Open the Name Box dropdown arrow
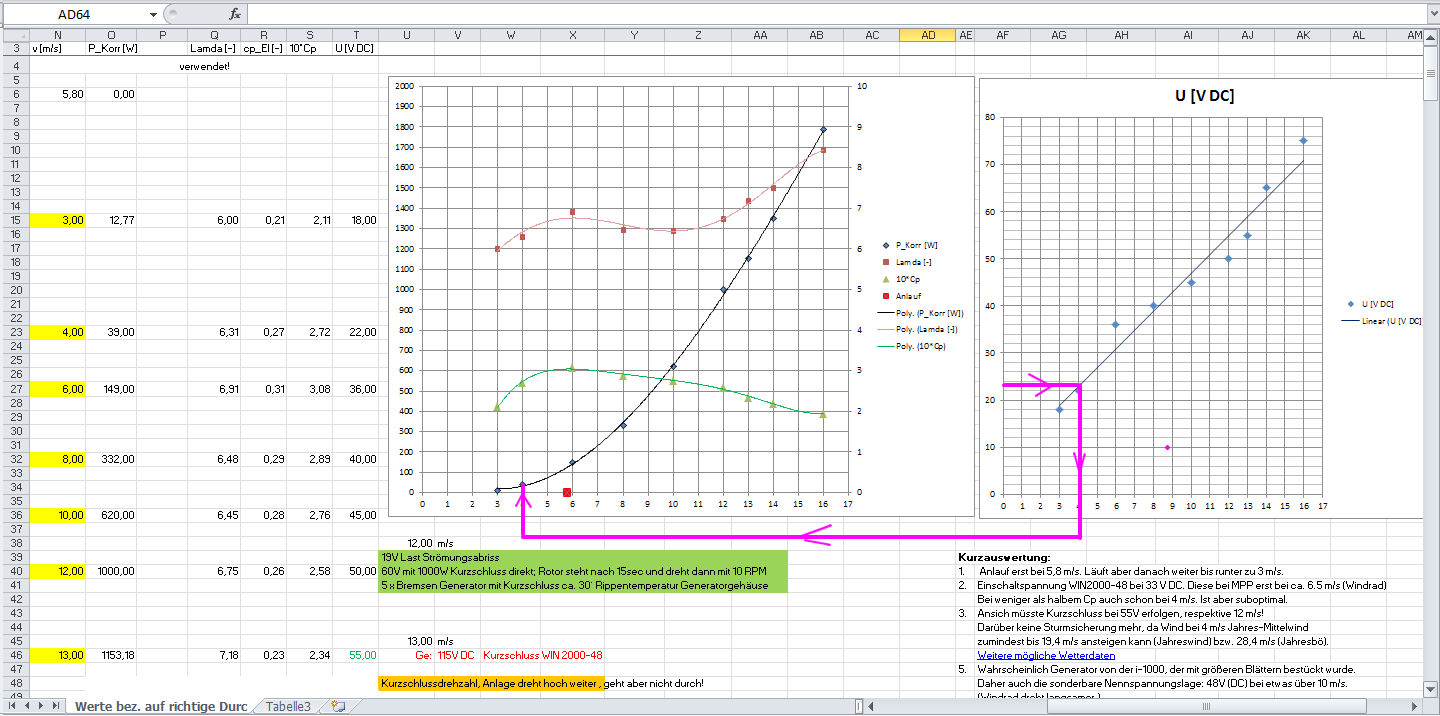The width and height of the screenshot is (1440, 716). pos(153,15)
